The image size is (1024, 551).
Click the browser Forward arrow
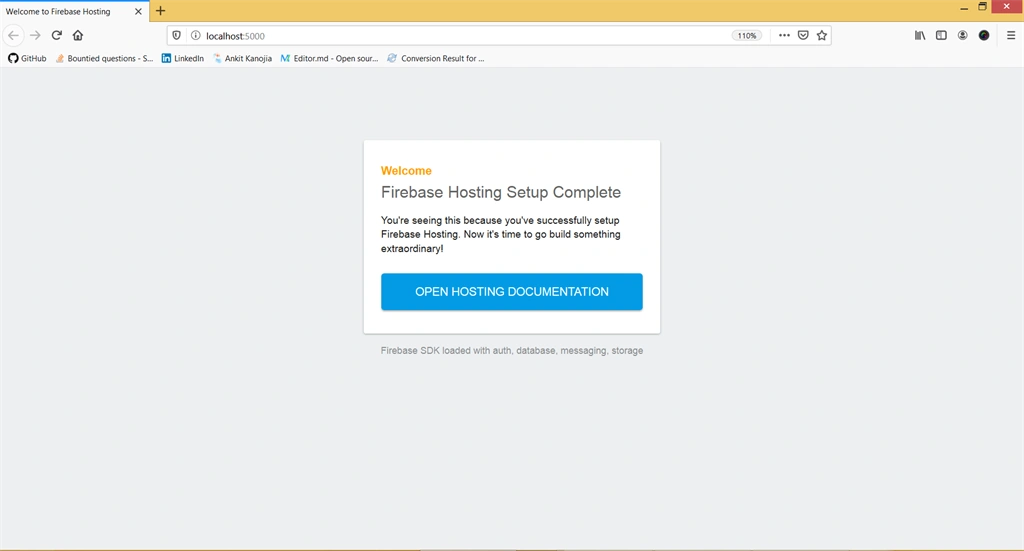(35, 35)
